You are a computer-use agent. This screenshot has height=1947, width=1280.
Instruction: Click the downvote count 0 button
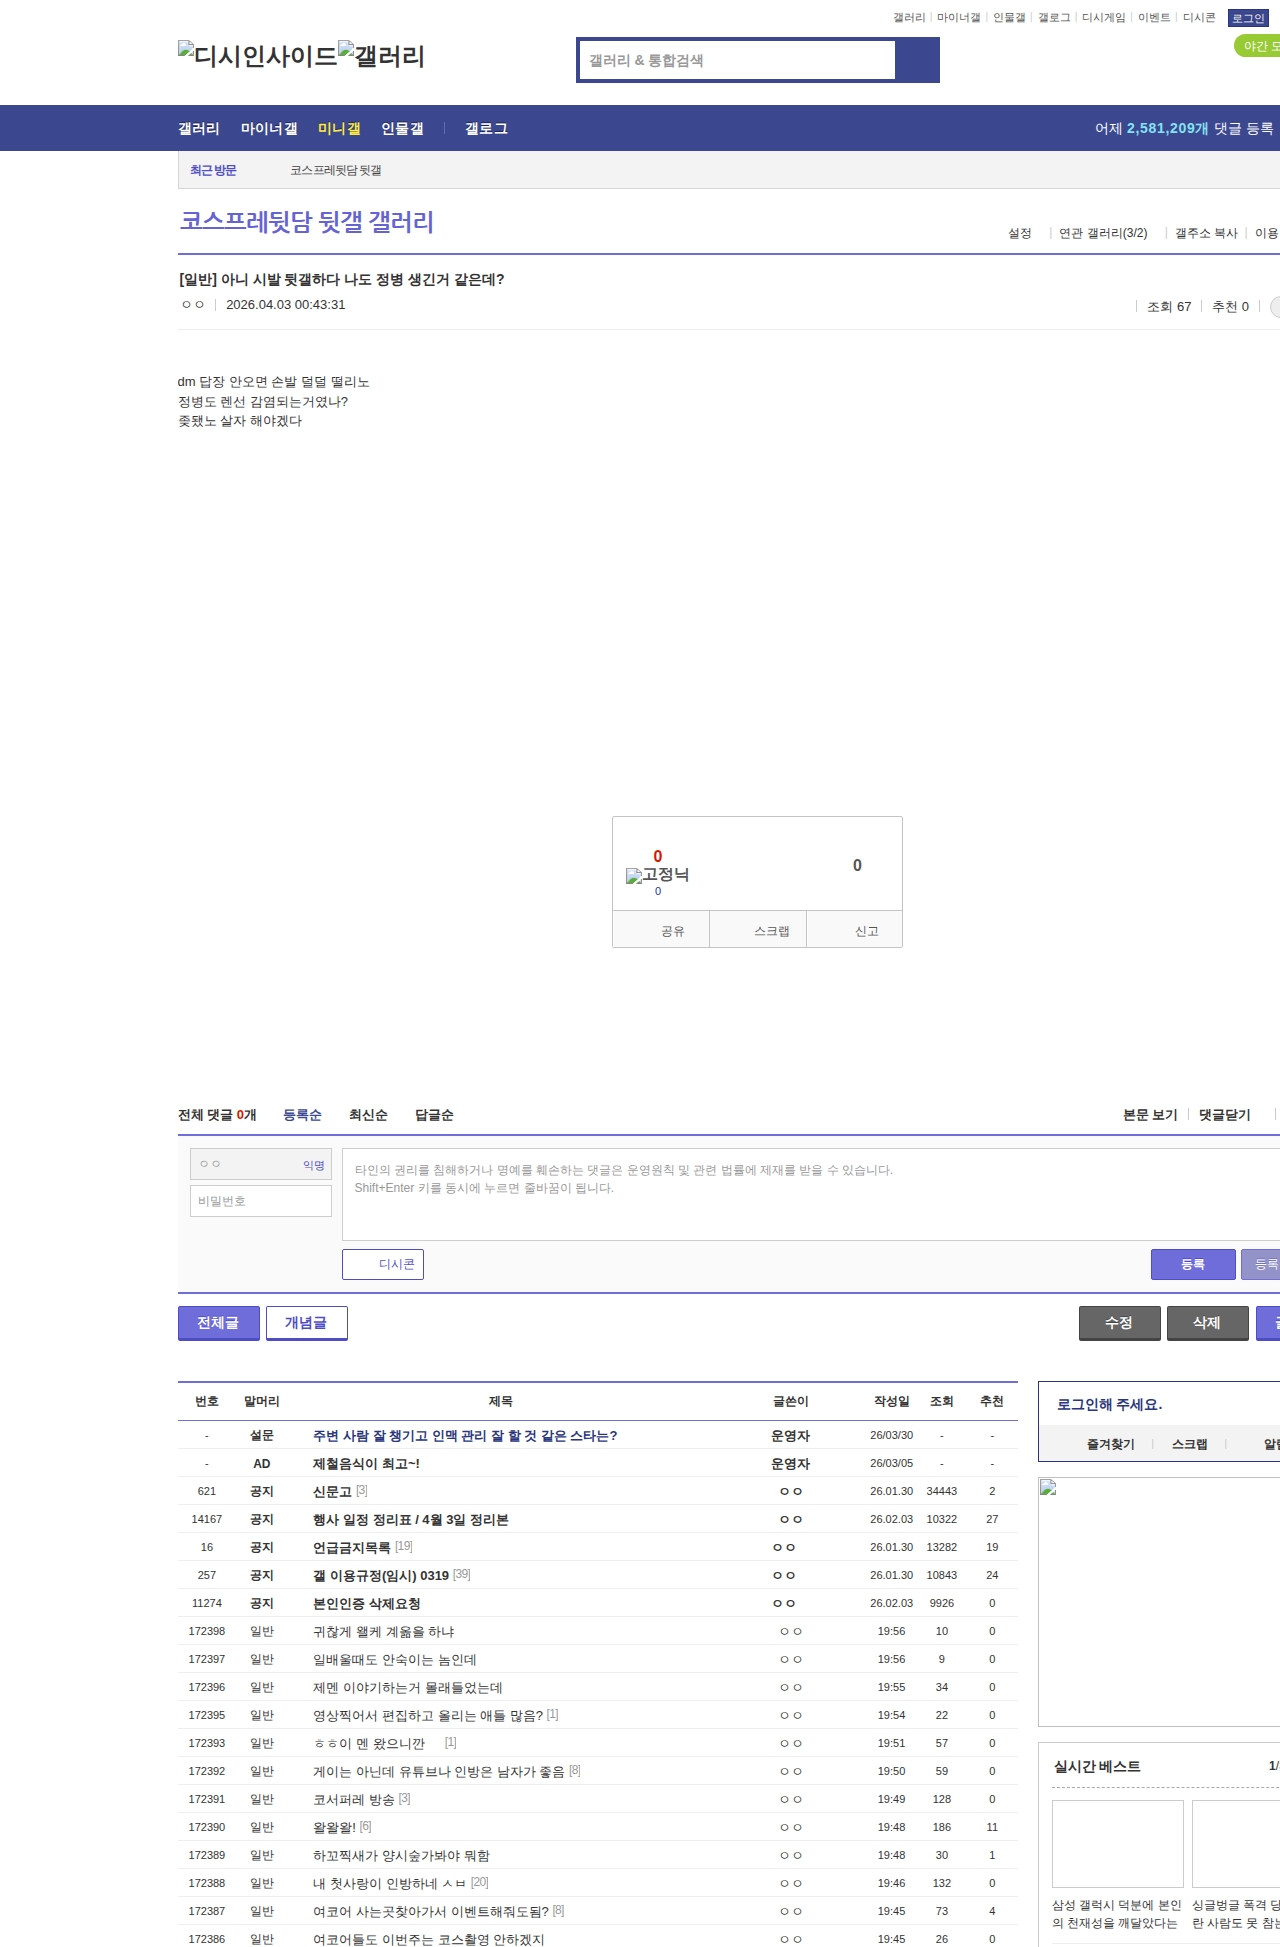tap(857, 865)
